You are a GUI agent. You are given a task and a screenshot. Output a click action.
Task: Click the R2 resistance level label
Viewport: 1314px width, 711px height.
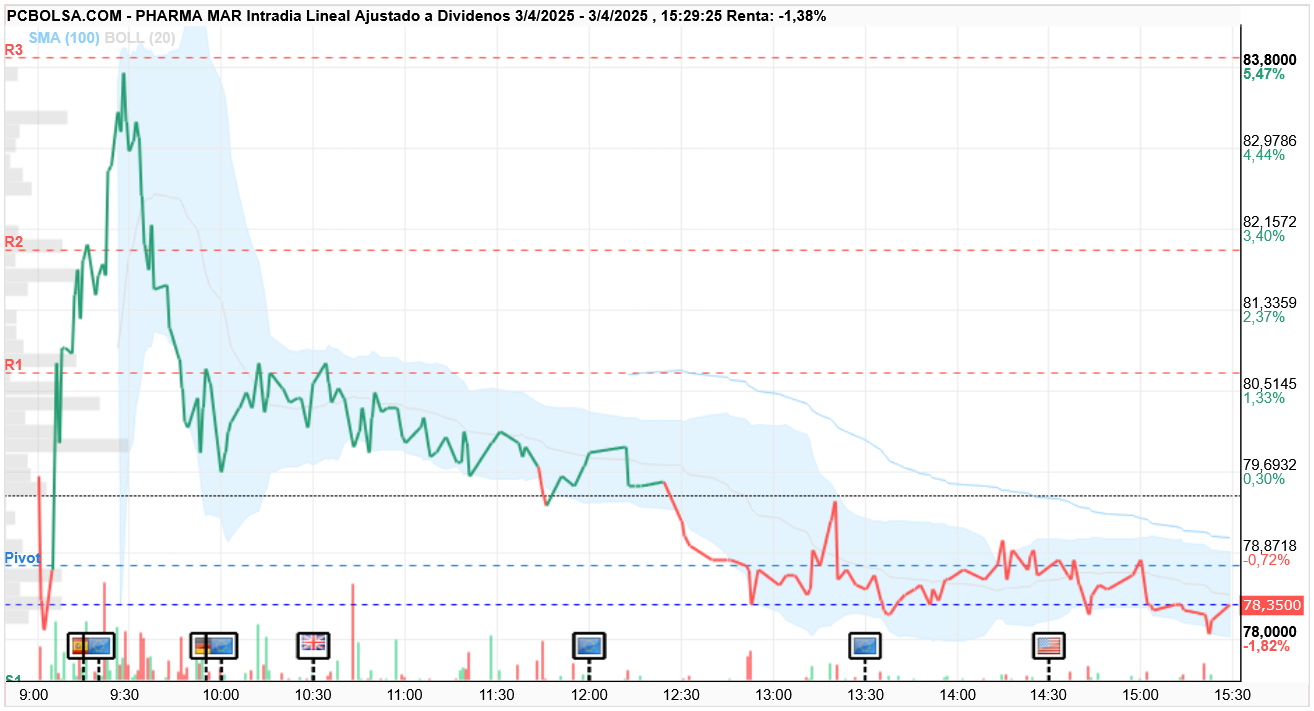tap(13, 242)
